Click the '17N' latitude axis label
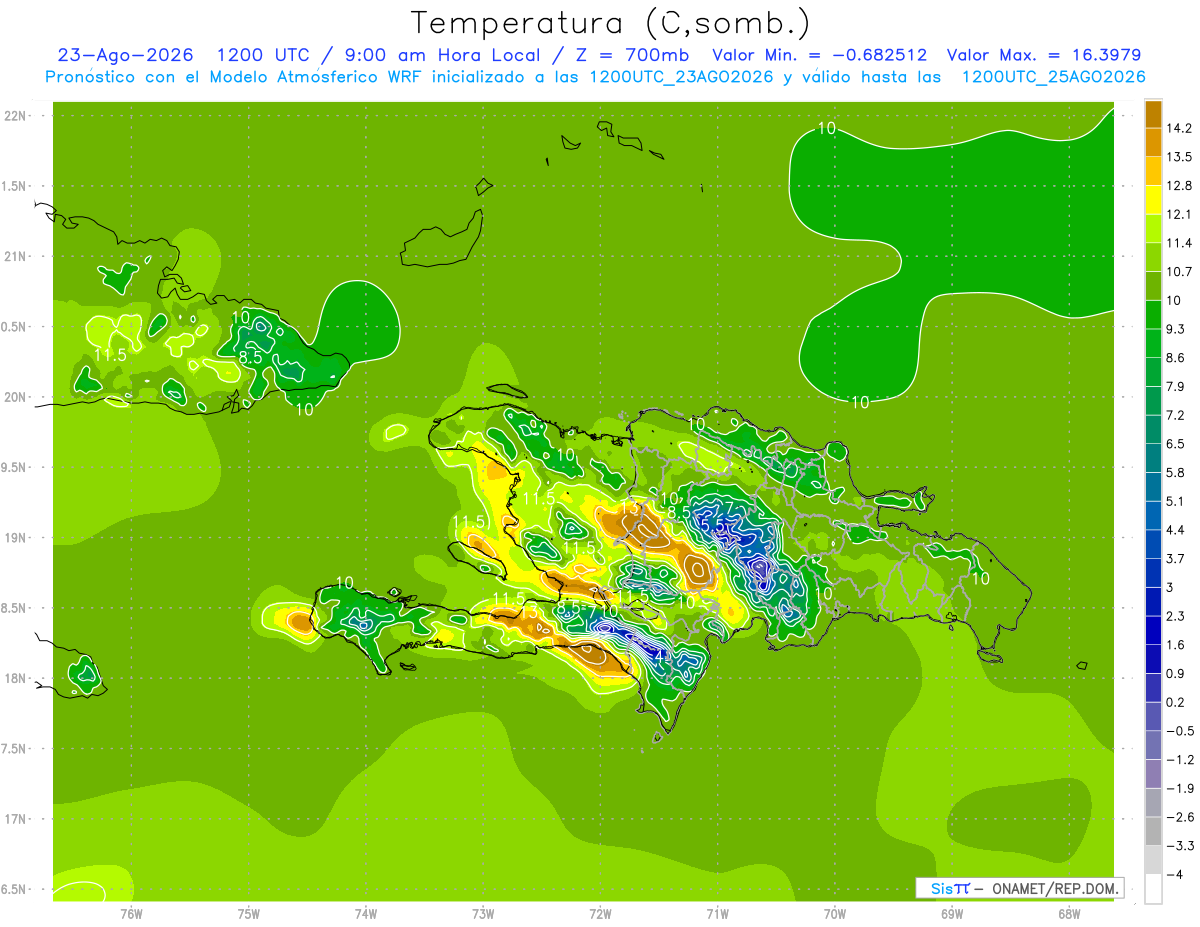Viewport: 1200px width, 927px height. (15, 819)
